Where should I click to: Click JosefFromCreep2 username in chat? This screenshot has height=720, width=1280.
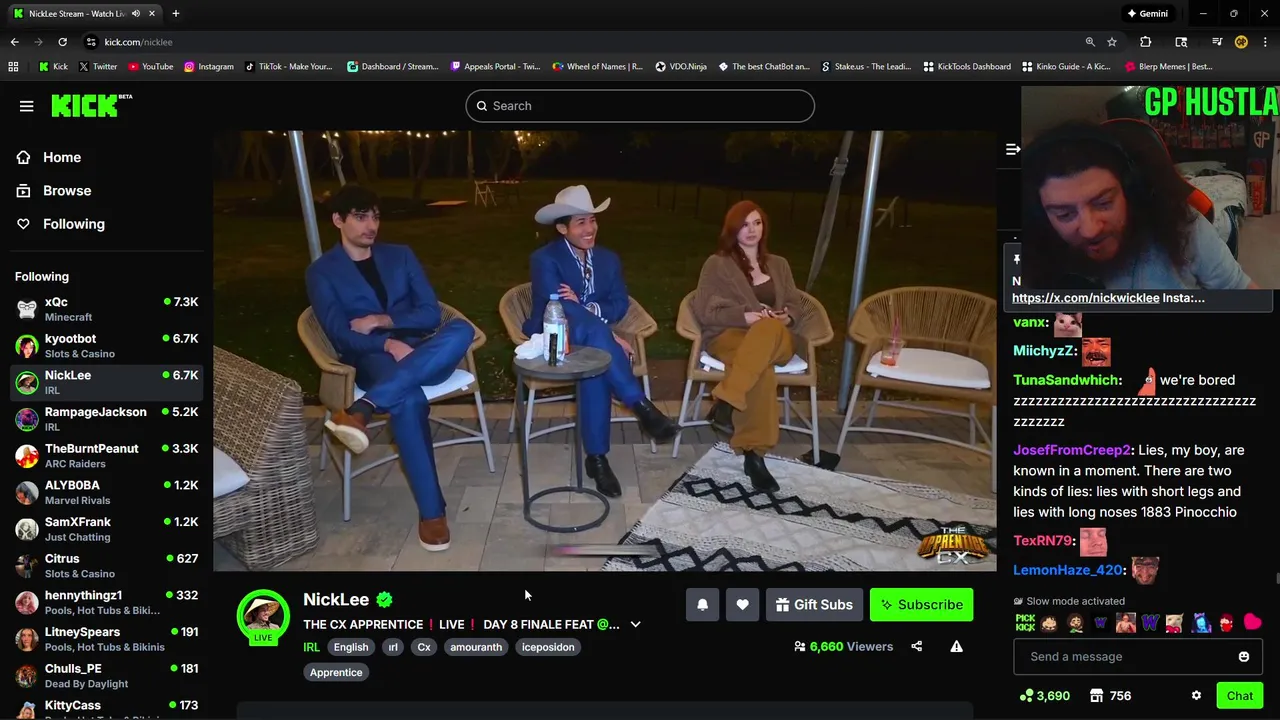(1072, 450)
